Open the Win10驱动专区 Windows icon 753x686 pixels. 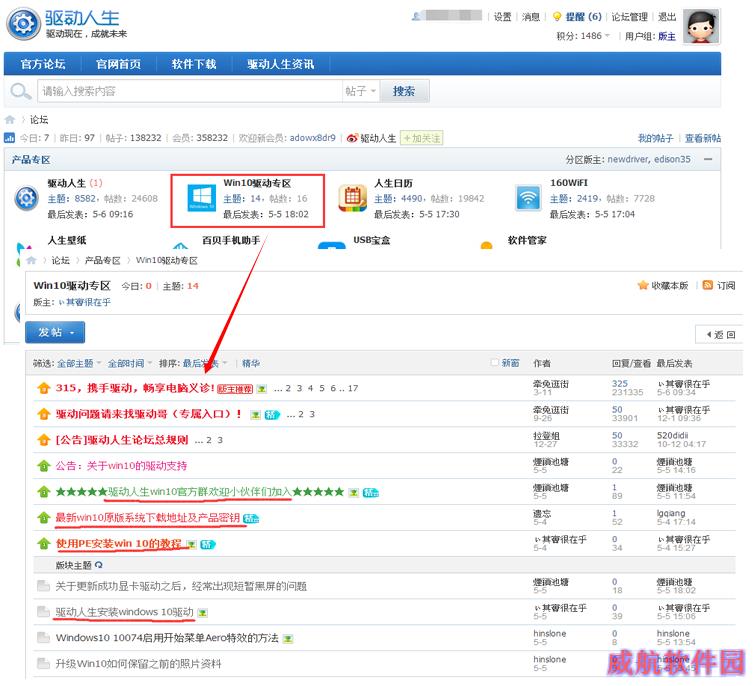coord(201,198)
